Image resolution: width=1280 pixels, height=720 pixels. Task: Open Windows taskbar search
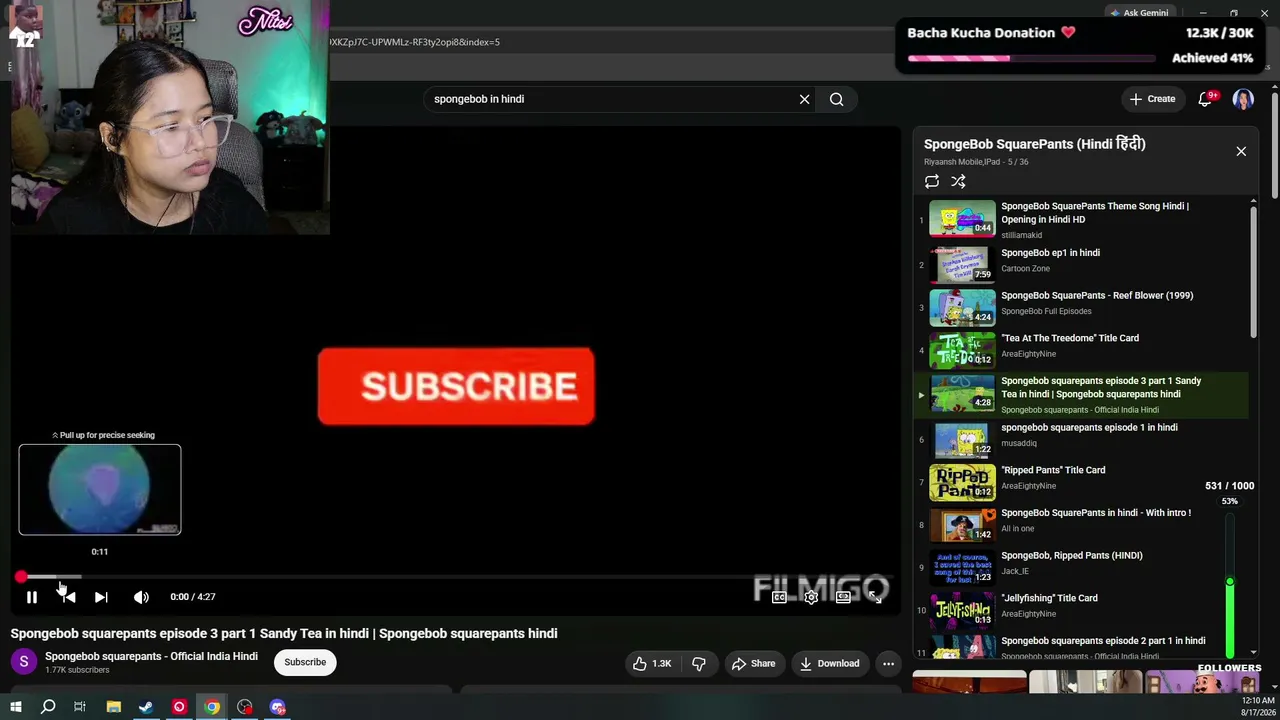(x=47, y=707)
